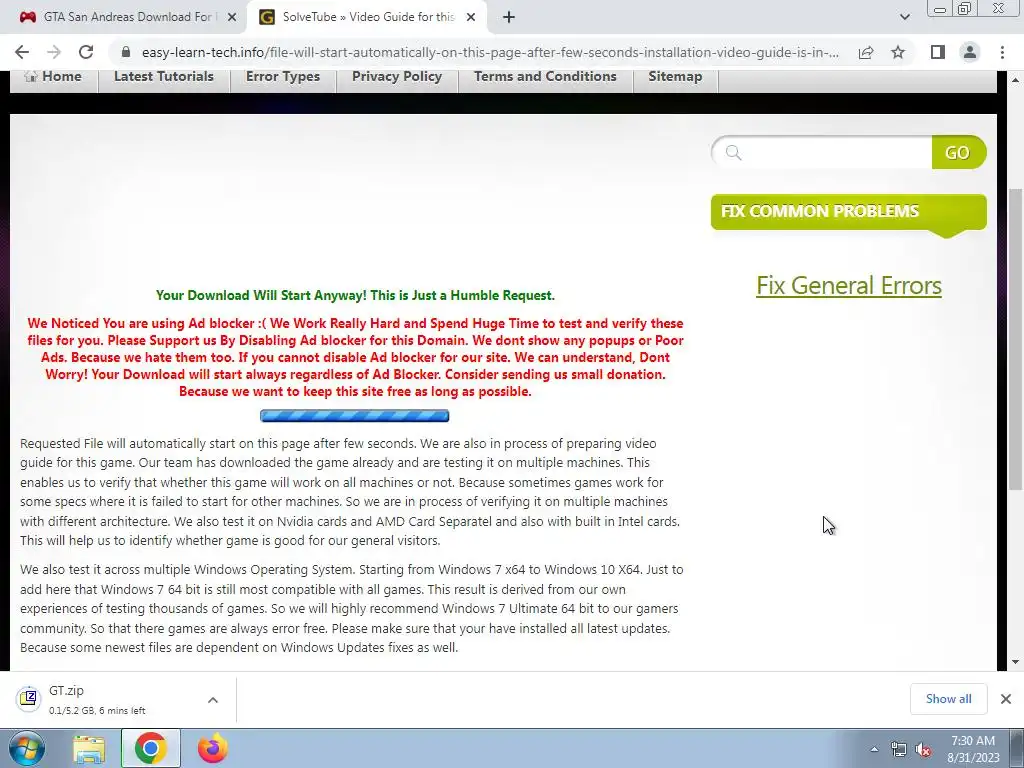Click the muted volume tray icon
Viewport: 1024px width, 768px height.
pos(923,750)
